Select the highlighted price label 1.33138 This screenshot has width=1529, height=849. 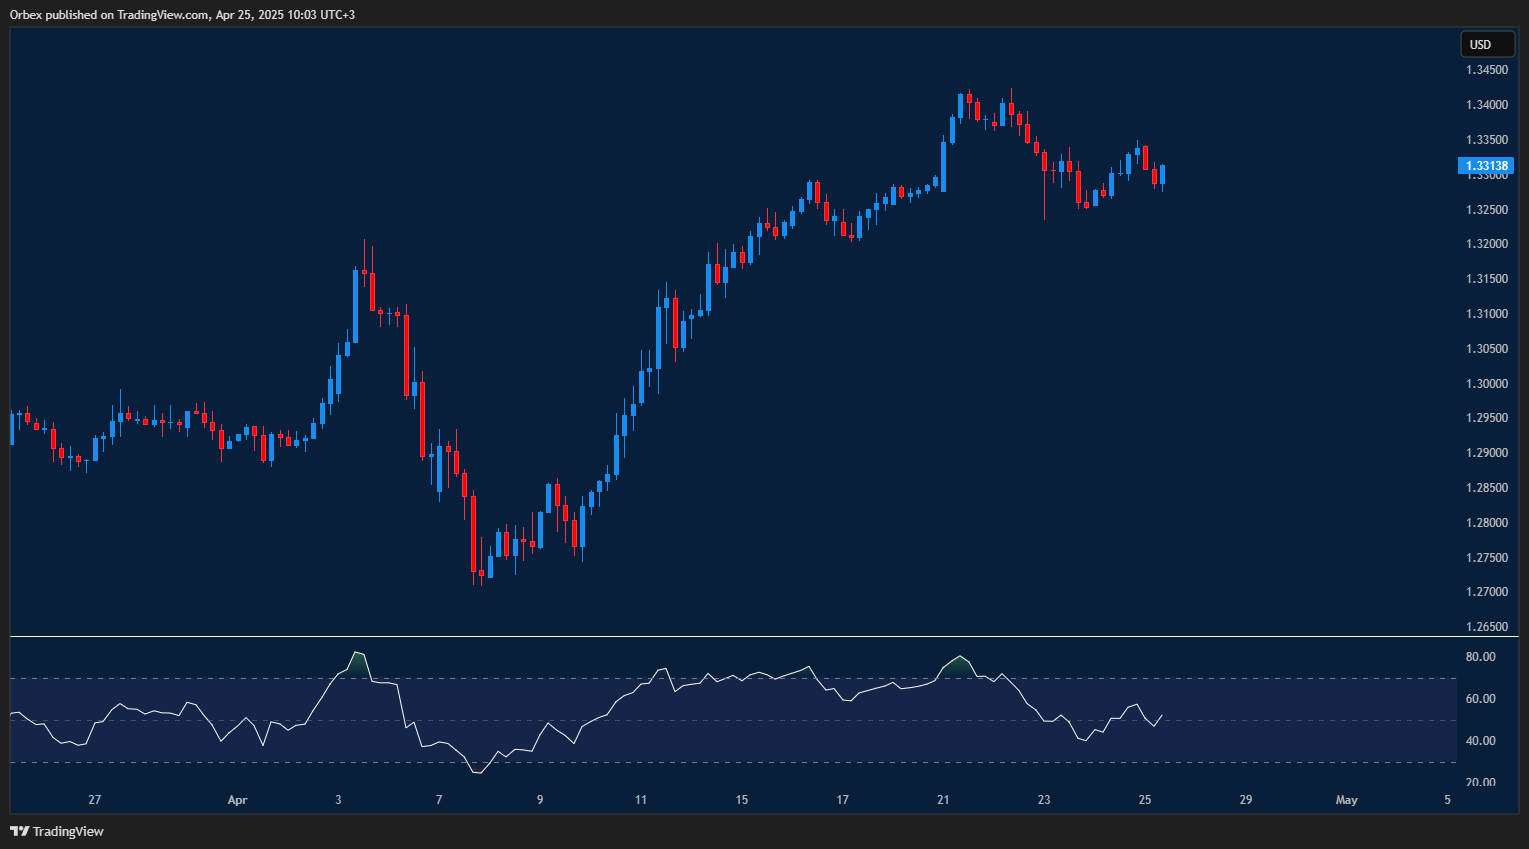[x=1487, y=165]
